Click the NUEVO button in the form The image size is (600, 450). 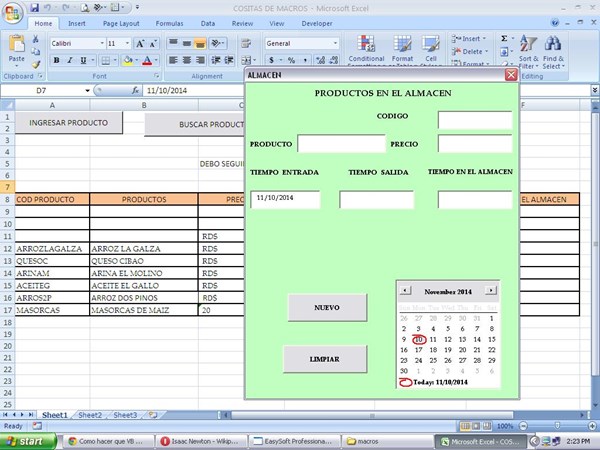pos(327,308)
